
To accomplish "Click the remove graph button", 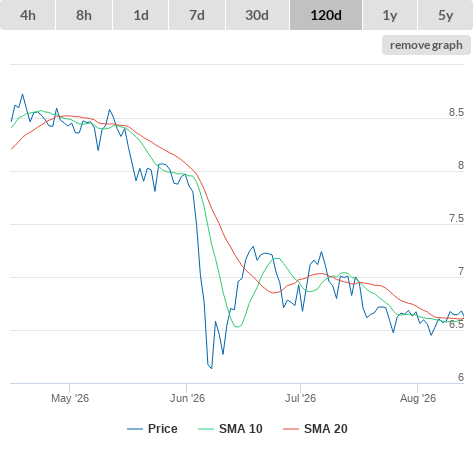I will (x=426, y=45).
